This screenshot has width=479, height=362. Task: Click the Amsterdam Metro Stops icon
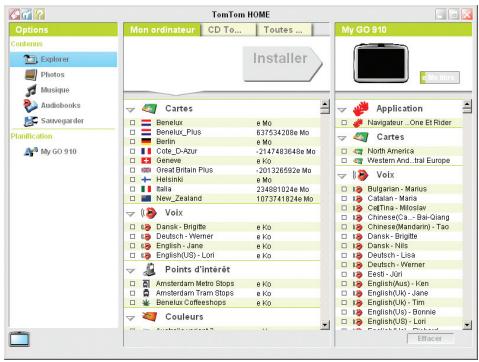coord(146,284)
